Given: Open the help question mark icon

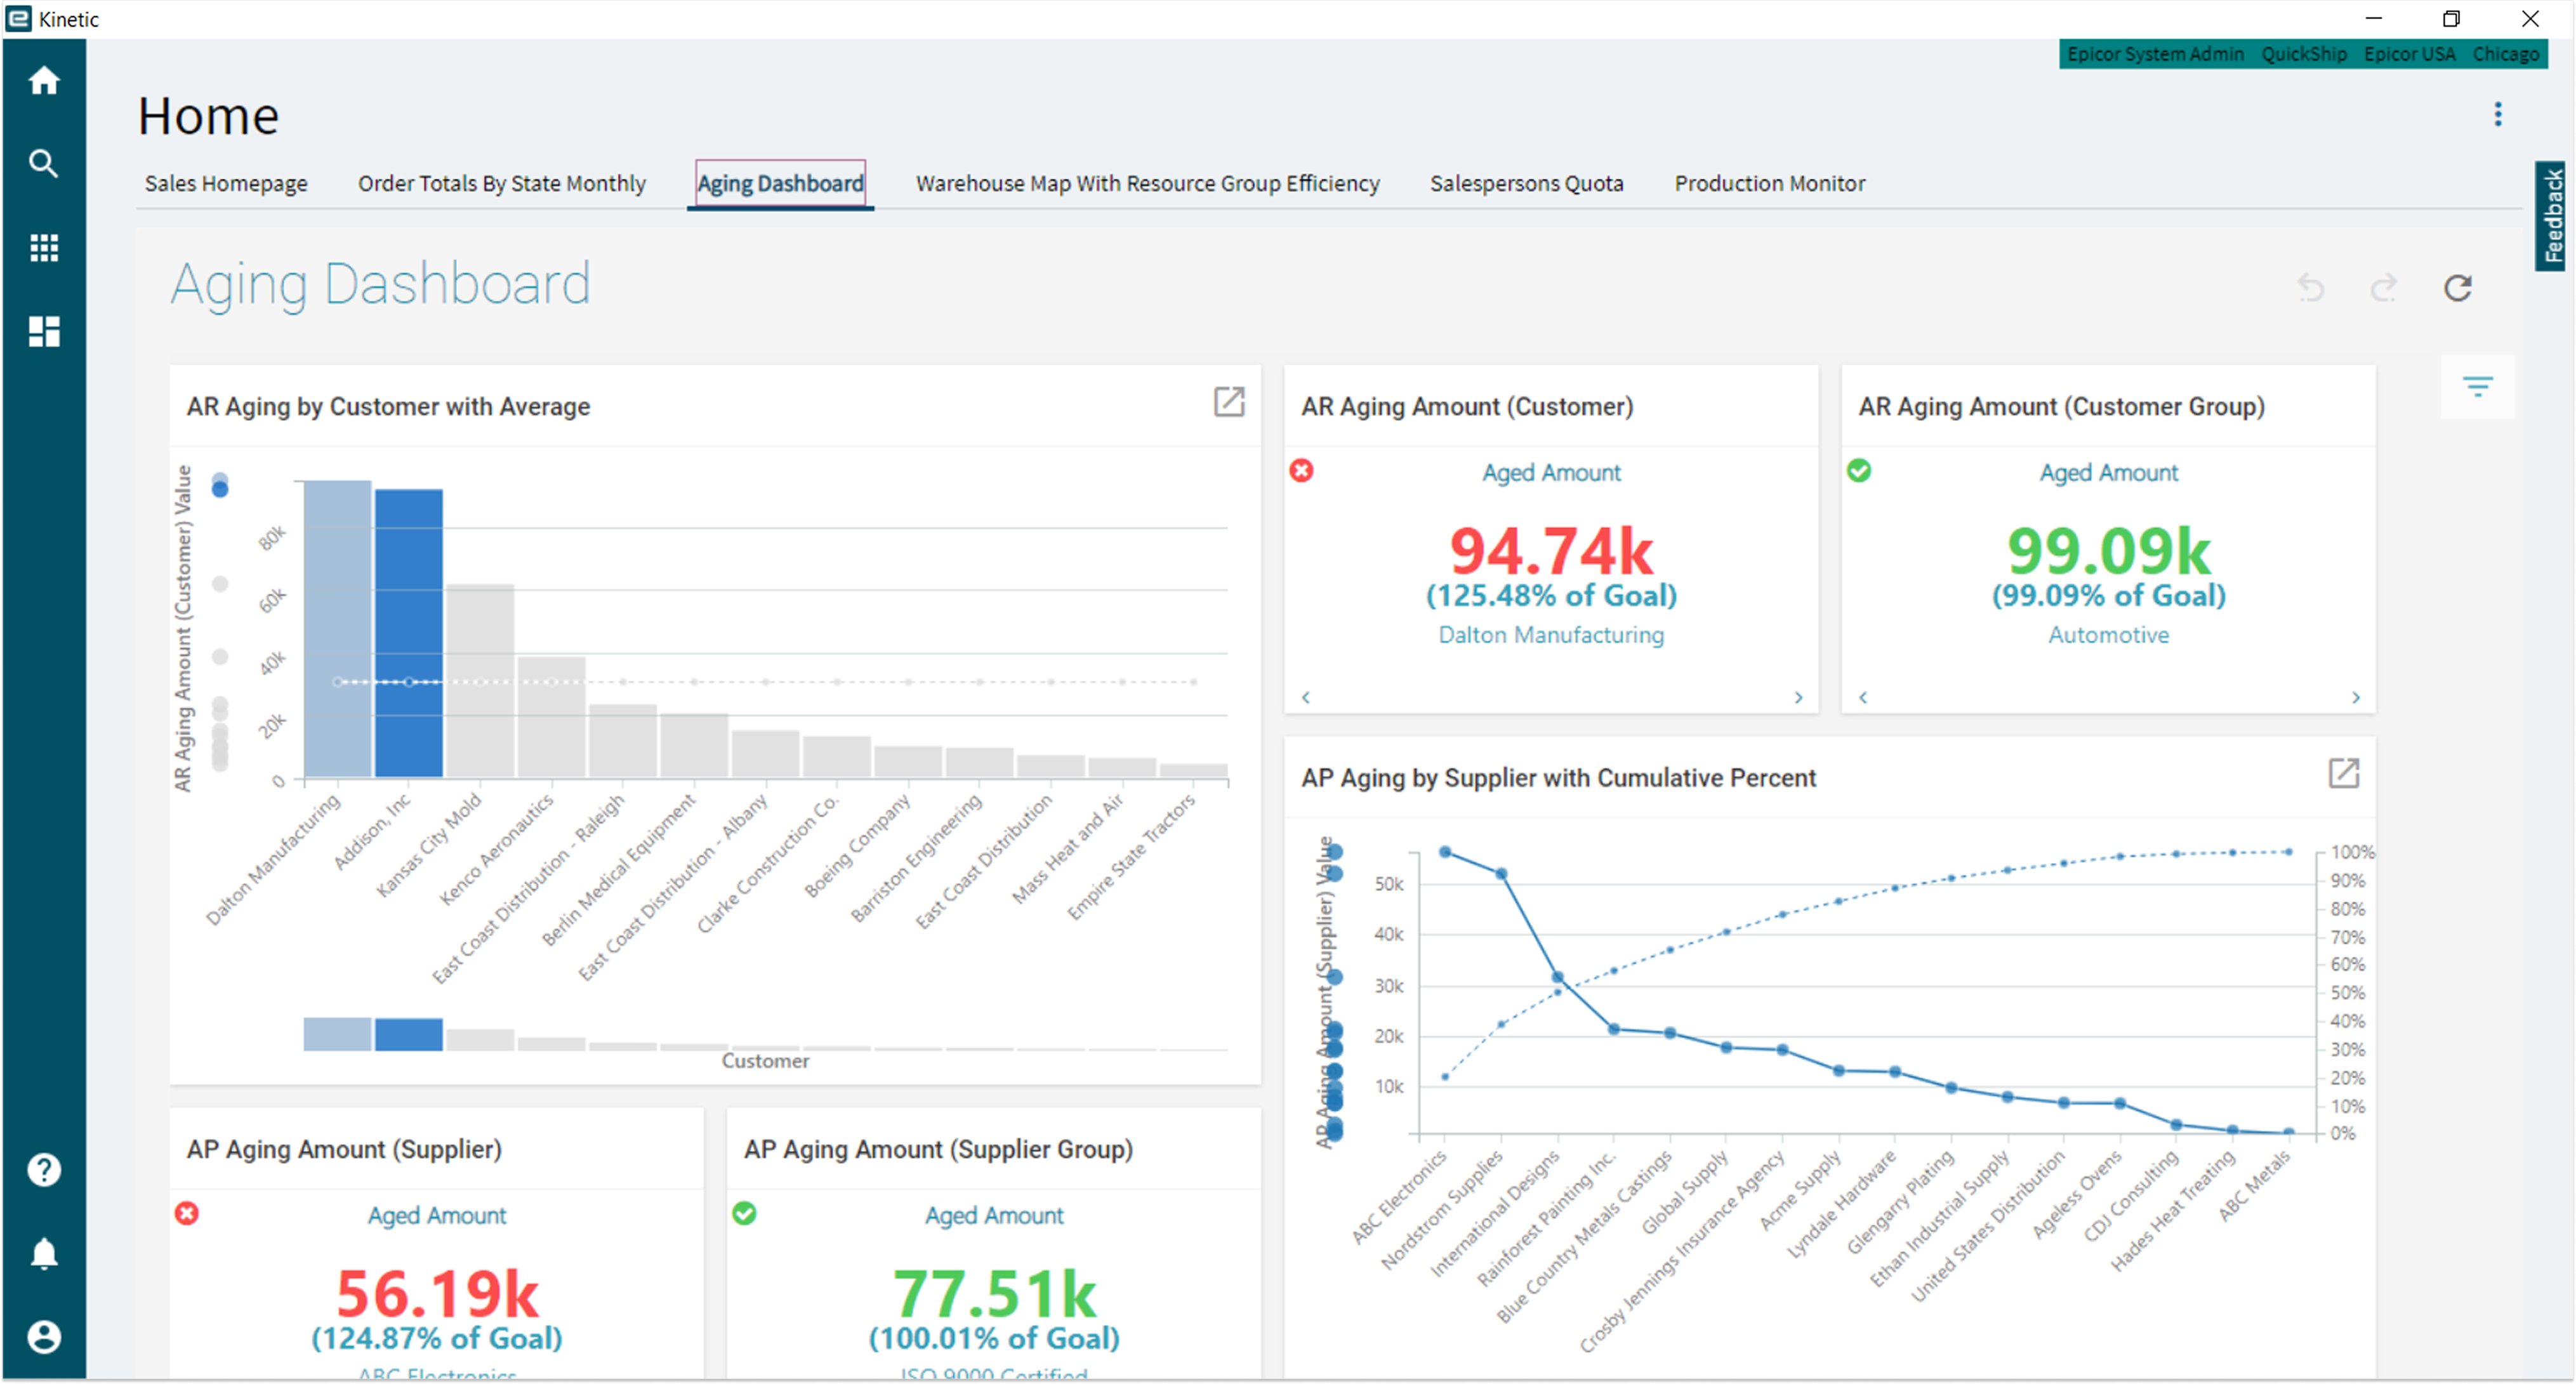Looking at the screenshot, I should click(43, 1169).
